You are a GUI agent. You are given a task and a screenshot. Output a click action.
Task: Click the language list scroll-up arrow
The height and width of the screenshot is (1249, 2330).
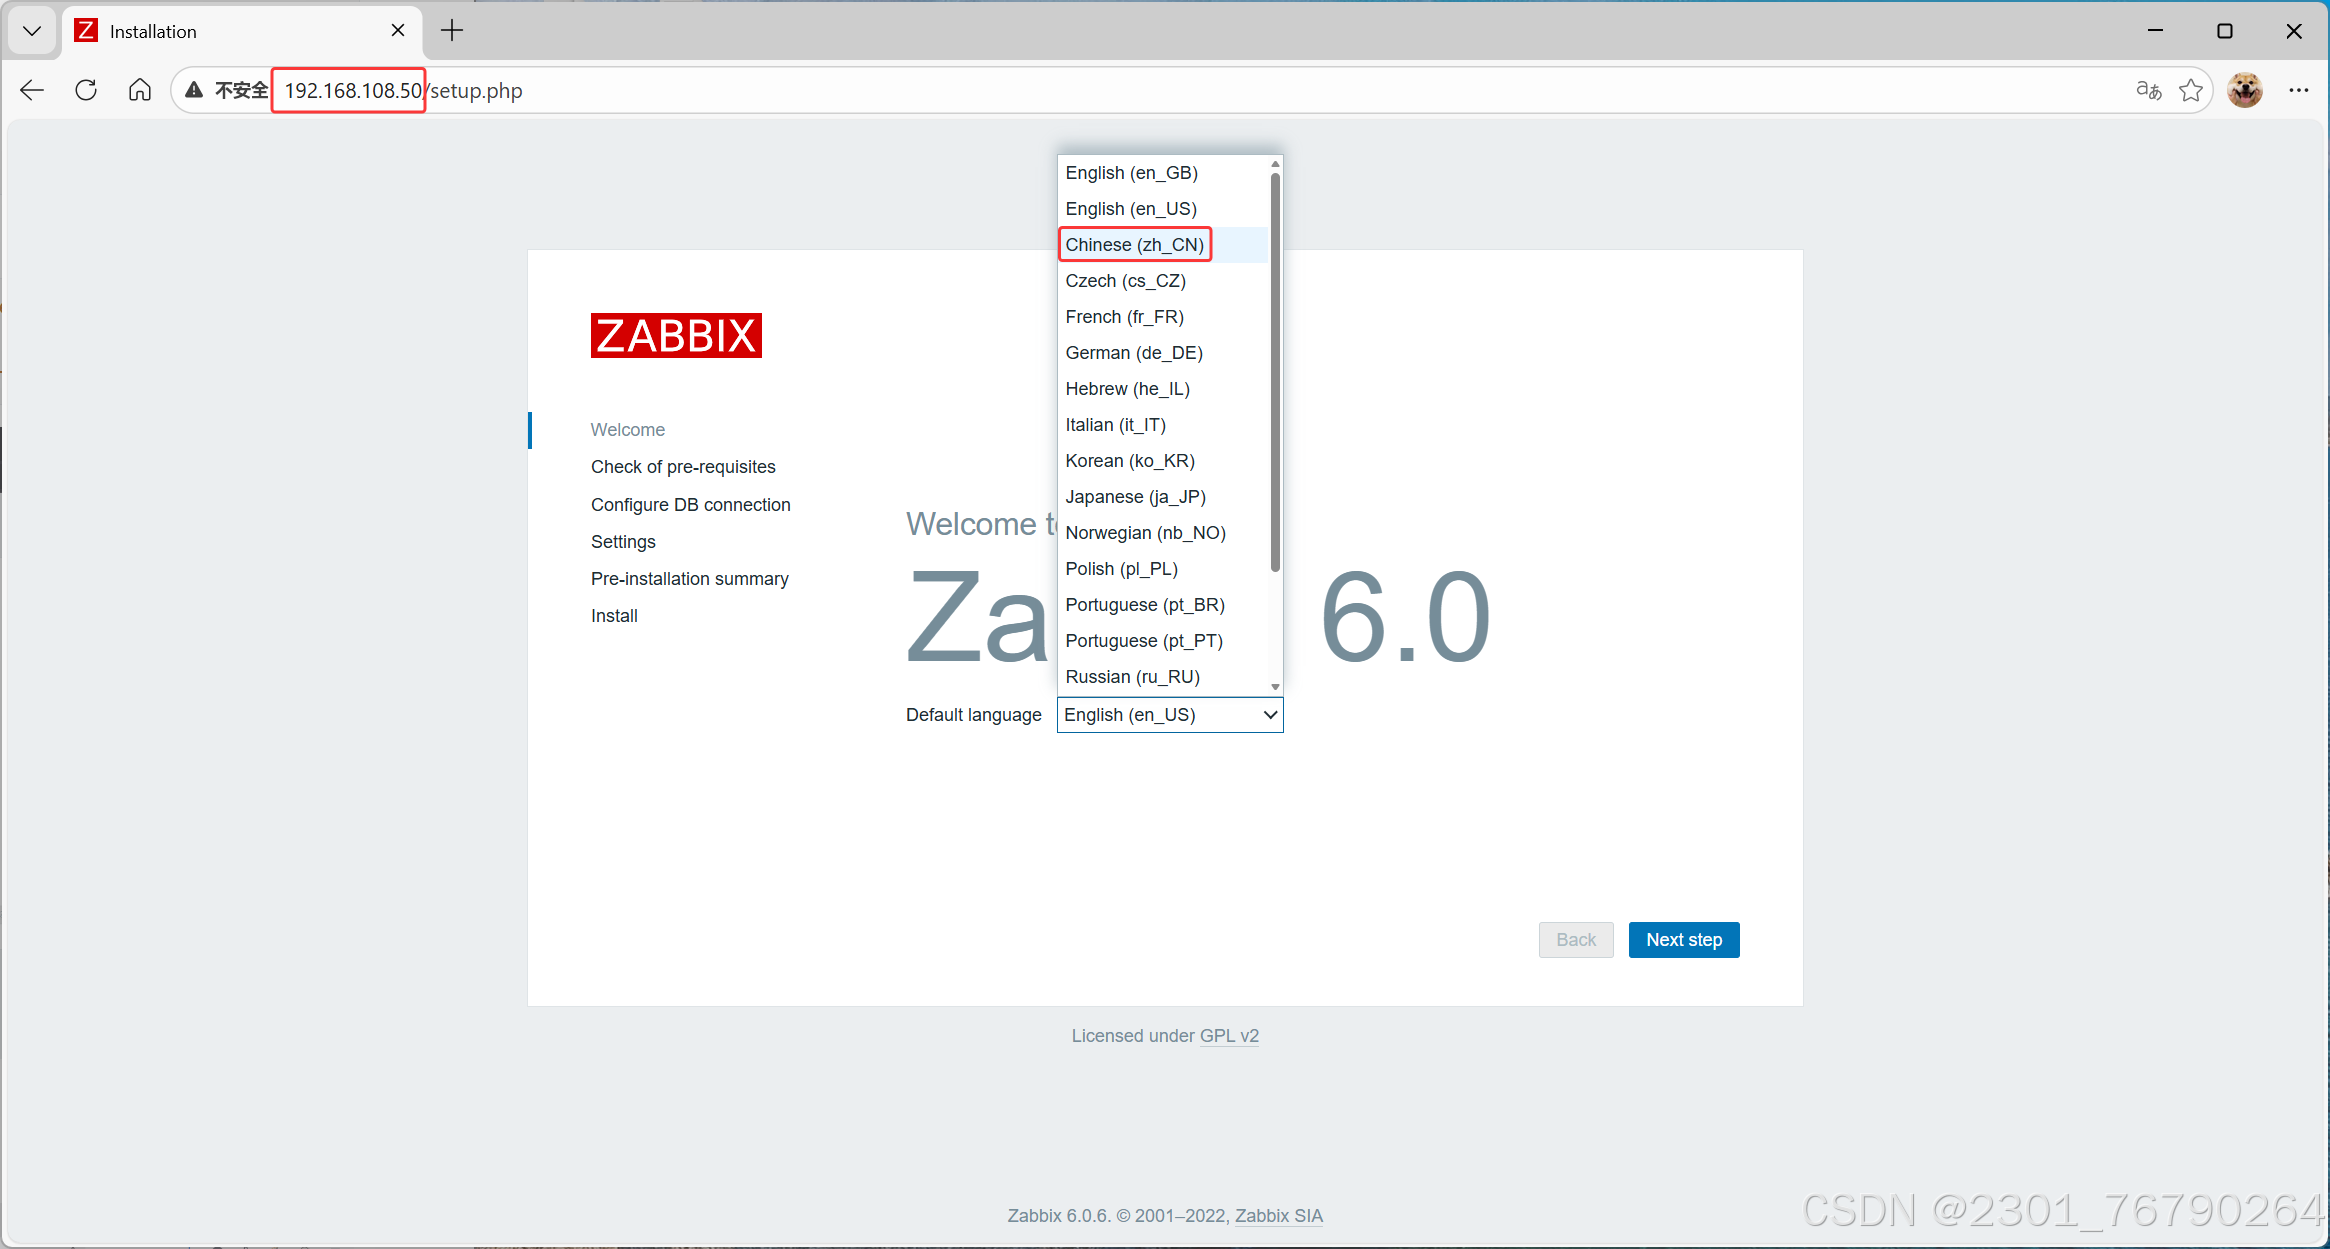[x=1275, y=164]
